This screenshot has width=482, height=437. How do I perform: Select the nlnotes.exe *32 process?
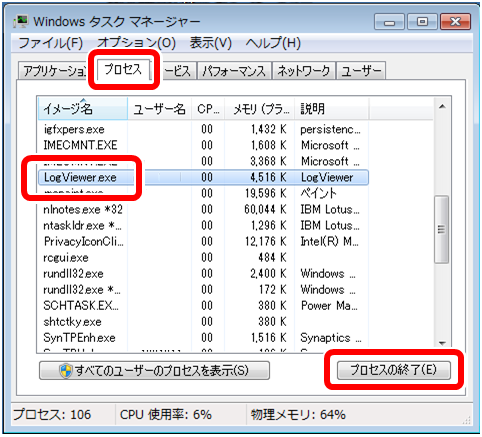203,209
